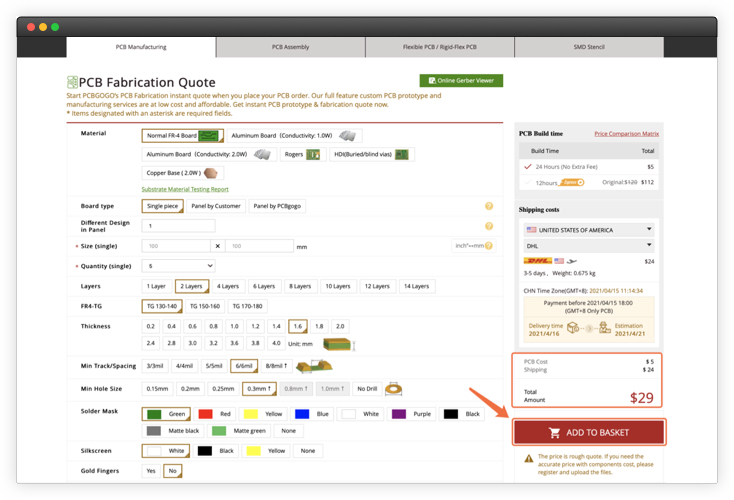
Task: Open the DHL shipping method dropdown
Action: (589, 246)
